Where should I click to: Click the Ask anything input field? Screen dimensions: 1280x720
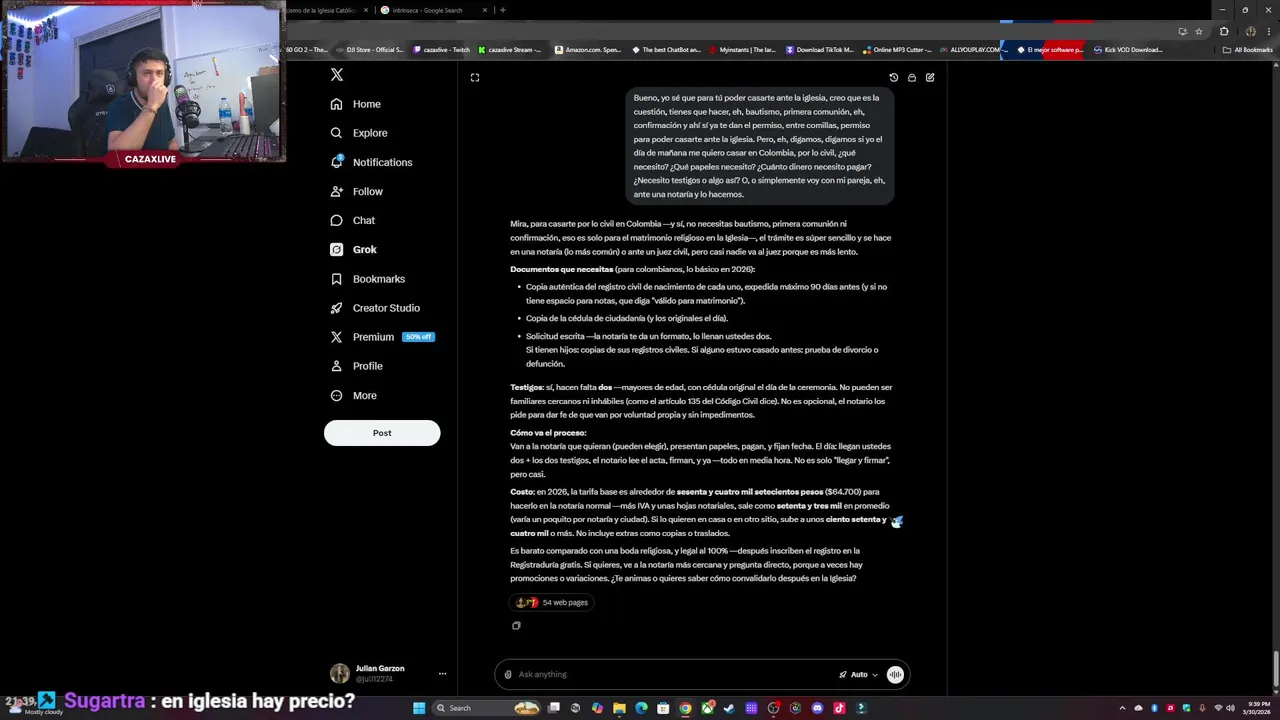pyautogui.click(x=675, y=674)
